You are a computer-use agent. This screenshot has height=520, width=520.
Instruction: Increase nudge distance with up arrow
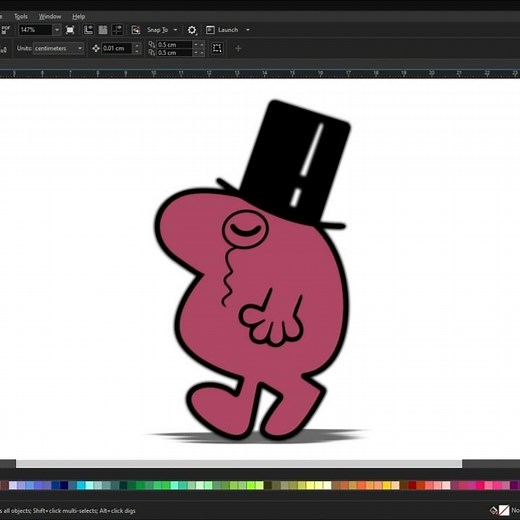coord(137,46)
